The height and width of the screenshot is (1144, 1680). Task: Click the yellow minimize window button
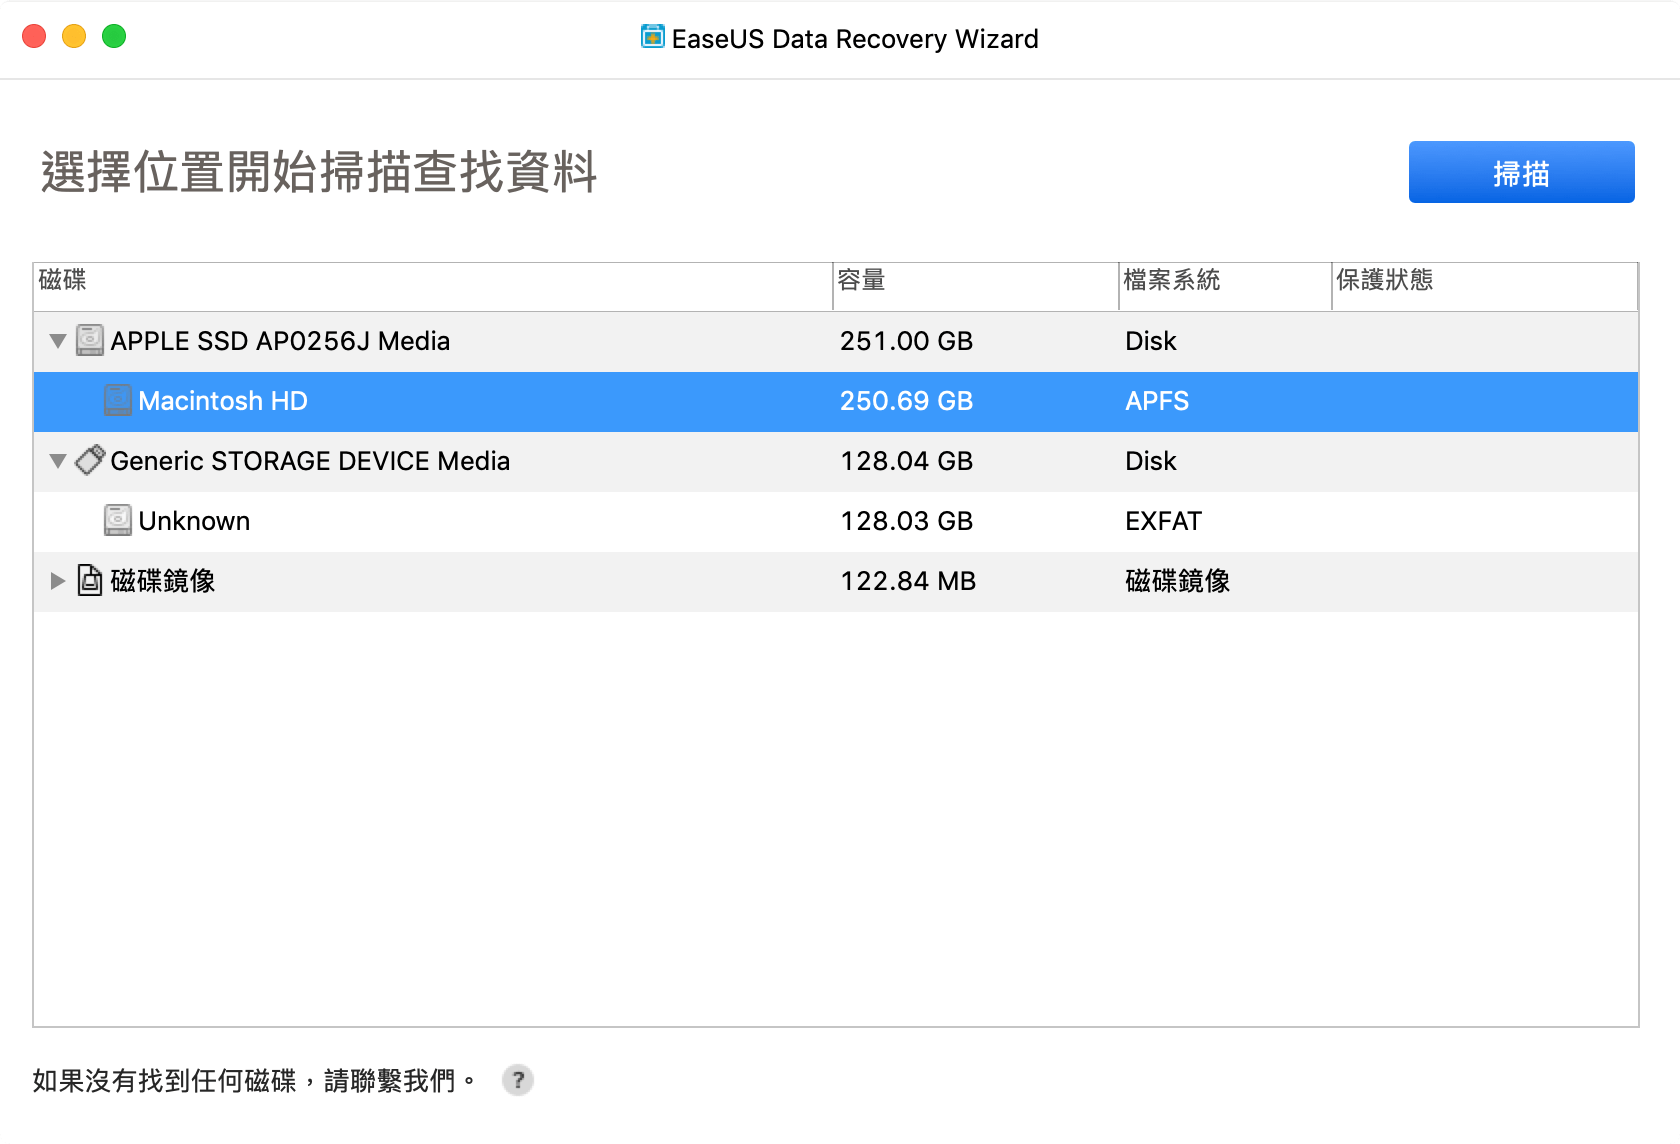click(74, 37)
